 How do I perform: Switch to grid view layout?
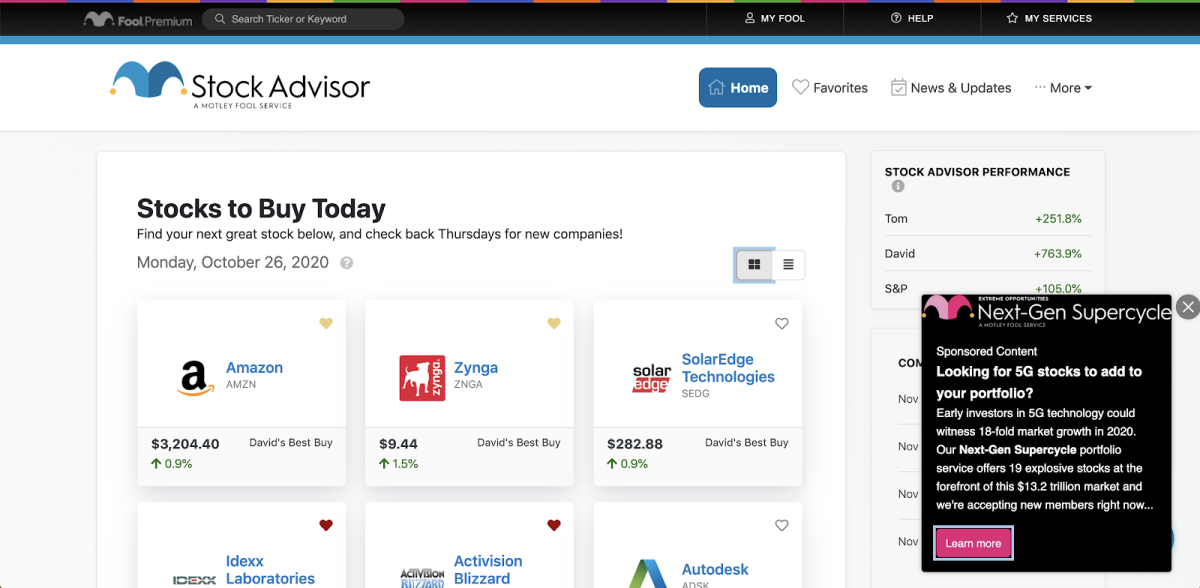754,265
